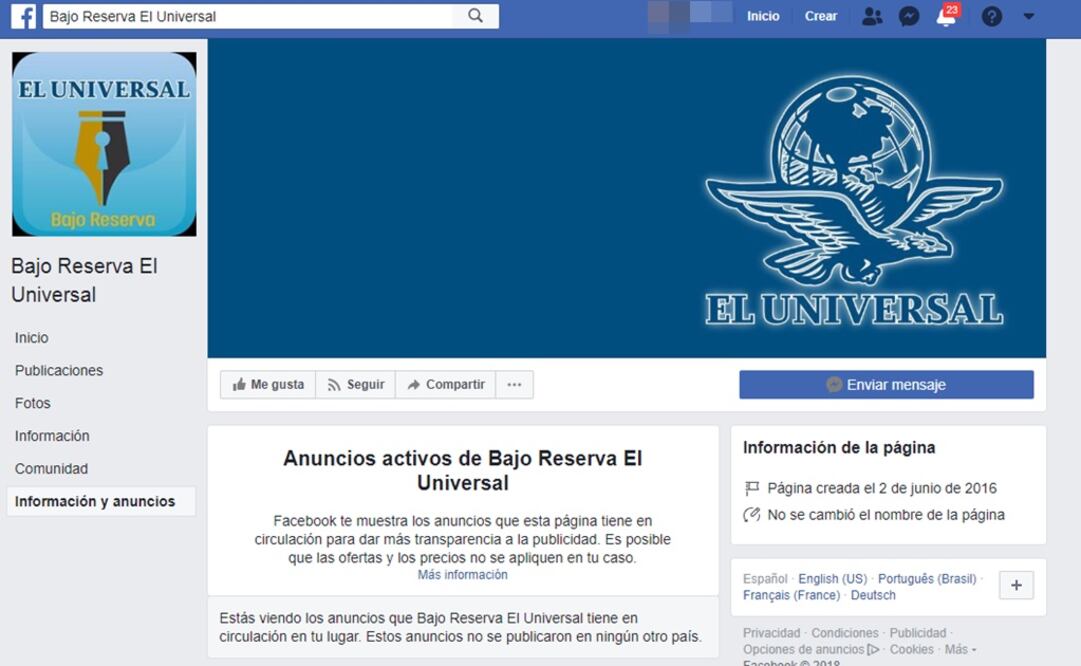Click the Enviar mensaje button
This screenshot has height=666, width=1081.
click(x=886, y=383)
